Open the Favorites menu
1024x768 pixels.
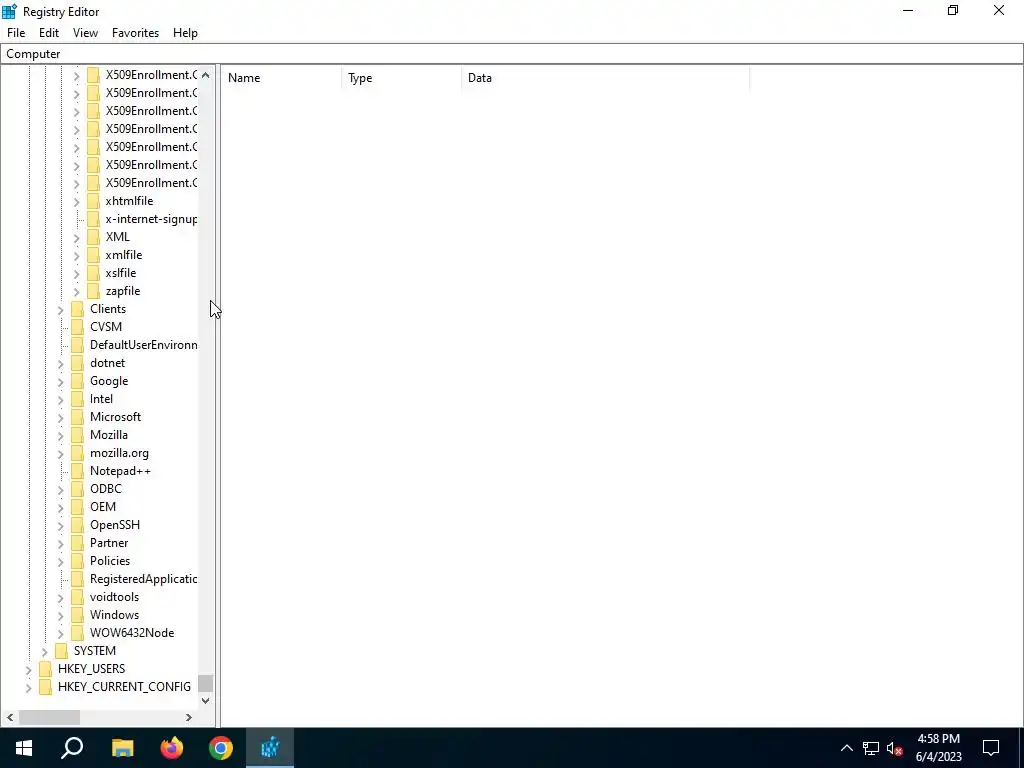point(135,33)
